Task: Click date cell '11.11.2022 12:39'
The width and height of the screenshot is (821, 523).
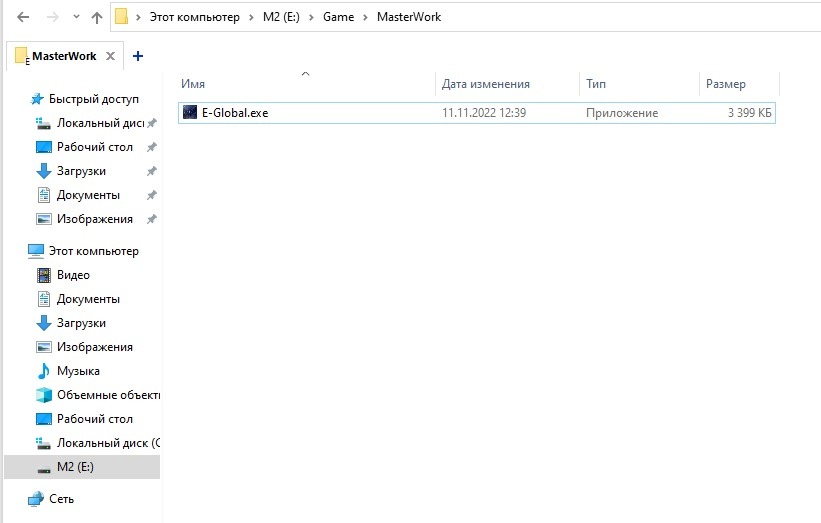Action: (484, 113)
